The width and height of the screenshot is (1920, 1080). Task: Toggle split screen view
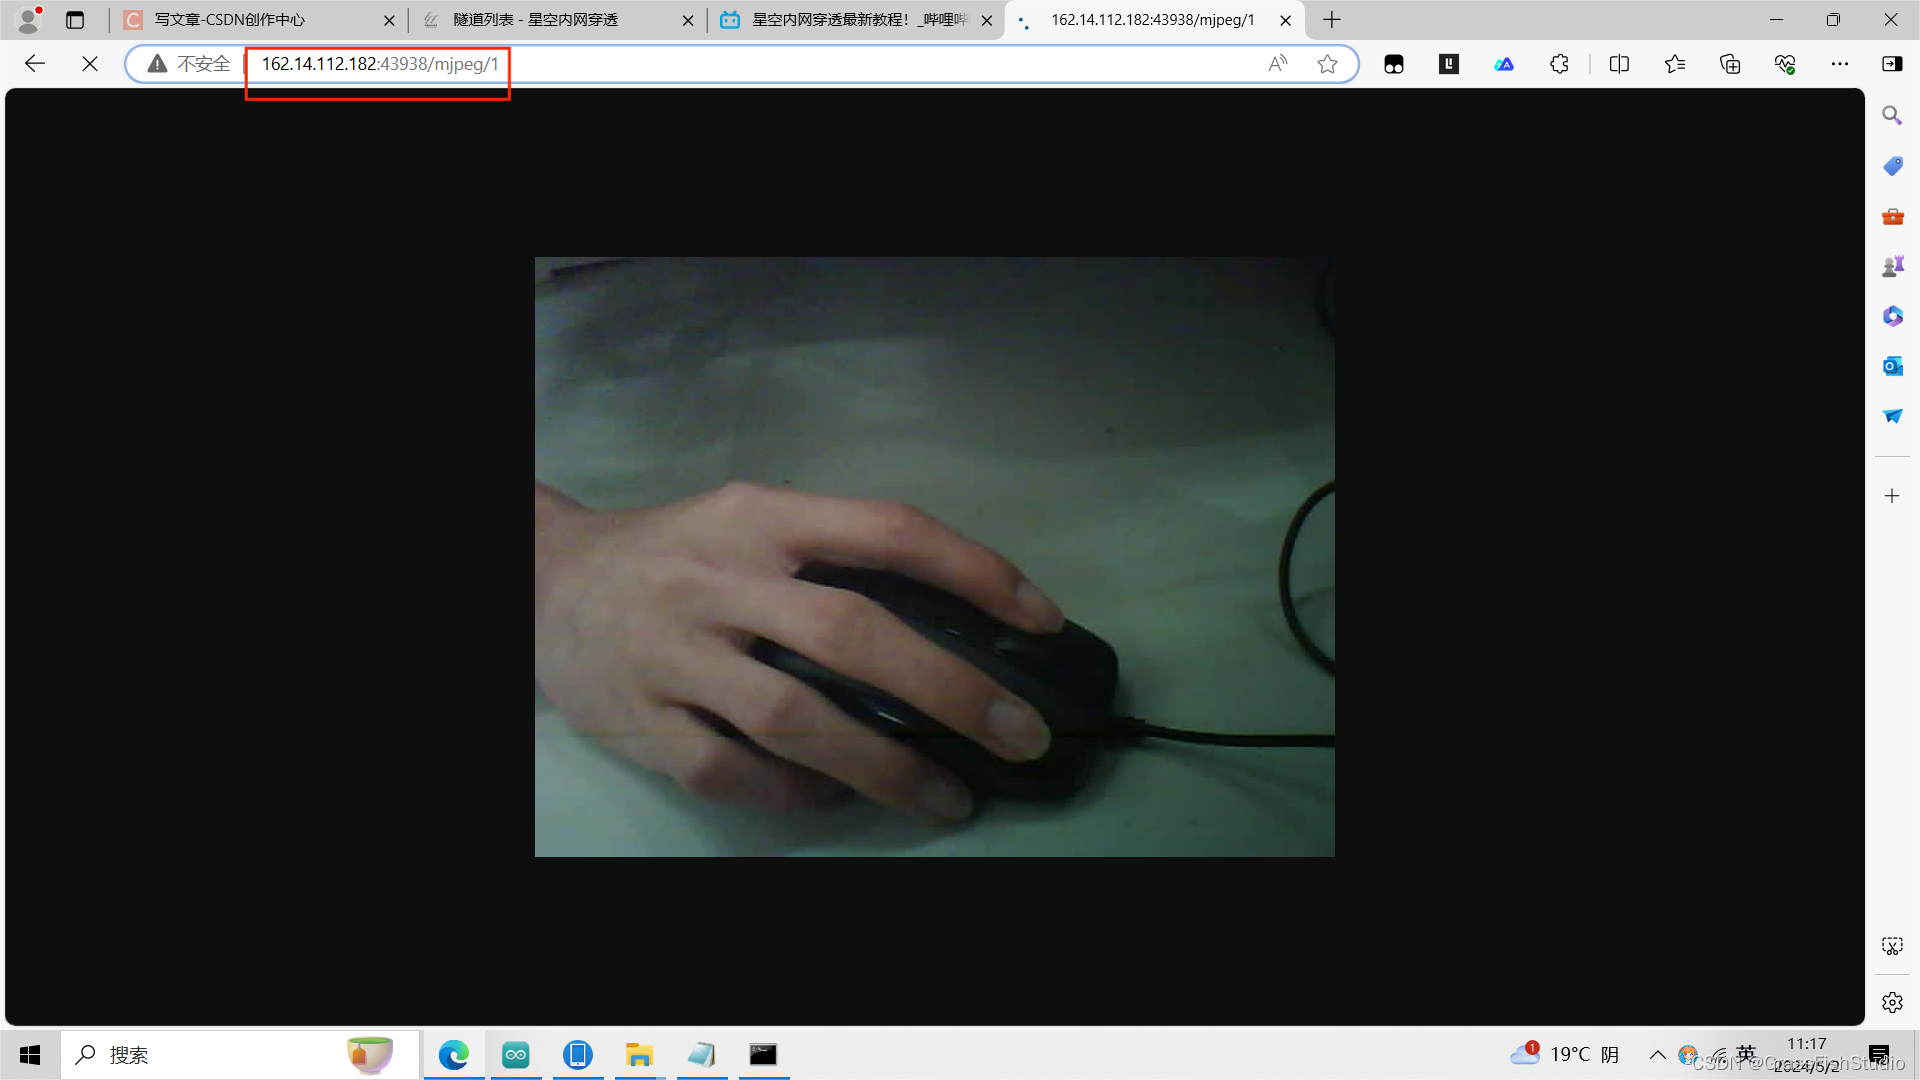(x=1620, y=63)
